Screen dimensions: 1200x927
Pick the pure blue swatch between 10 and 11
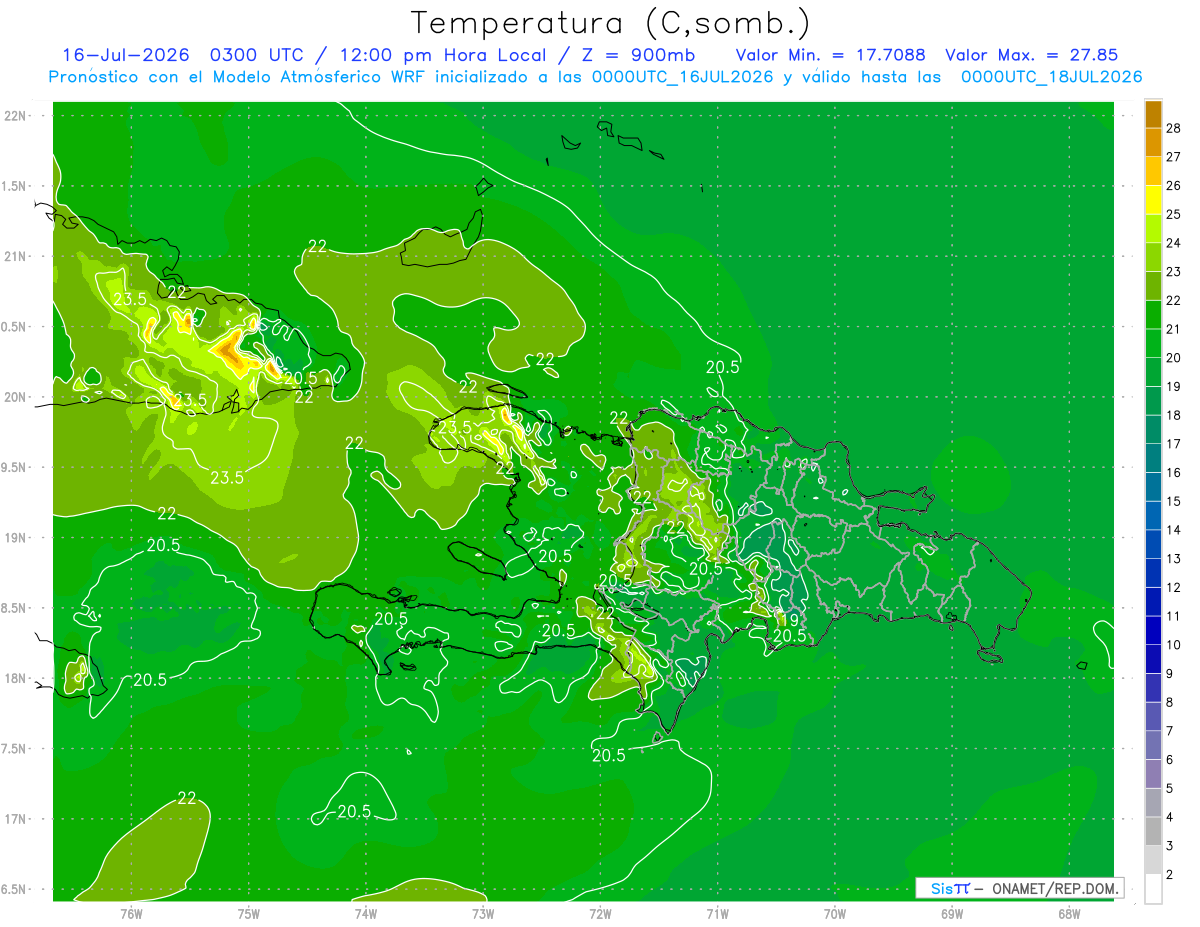tap(1153, 631)
